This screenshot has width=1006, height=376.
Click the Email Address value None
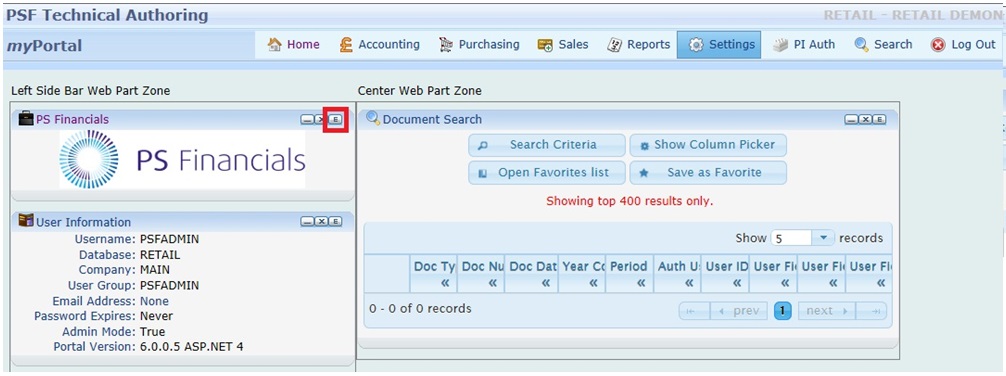pyautogui.click(x=154, y=301)
